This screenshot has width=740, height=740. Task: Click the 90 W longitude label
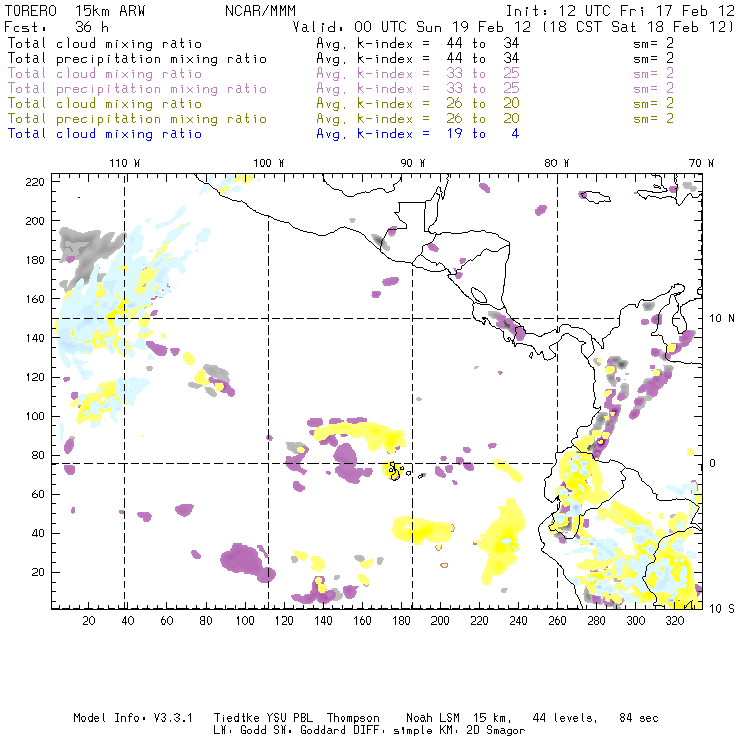(413, 162)
